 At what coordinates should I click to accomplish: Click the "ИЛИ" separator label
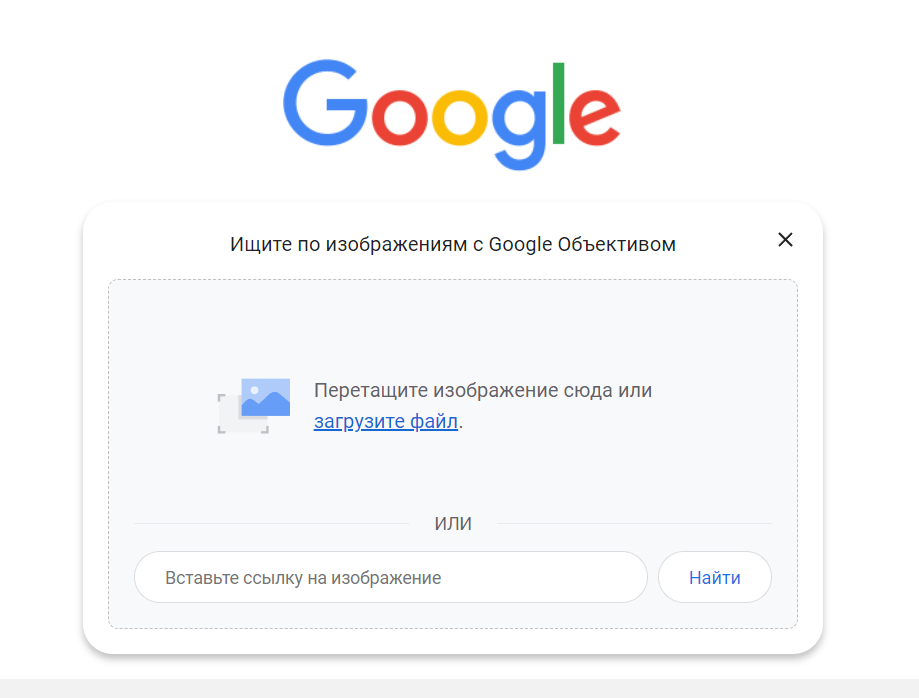(453, 524)
